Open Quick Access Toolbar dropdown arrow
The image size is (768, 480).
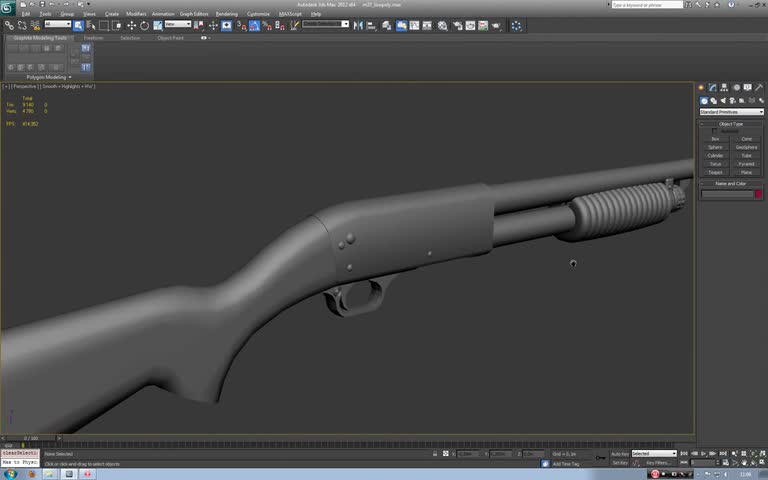click(89, 4)
